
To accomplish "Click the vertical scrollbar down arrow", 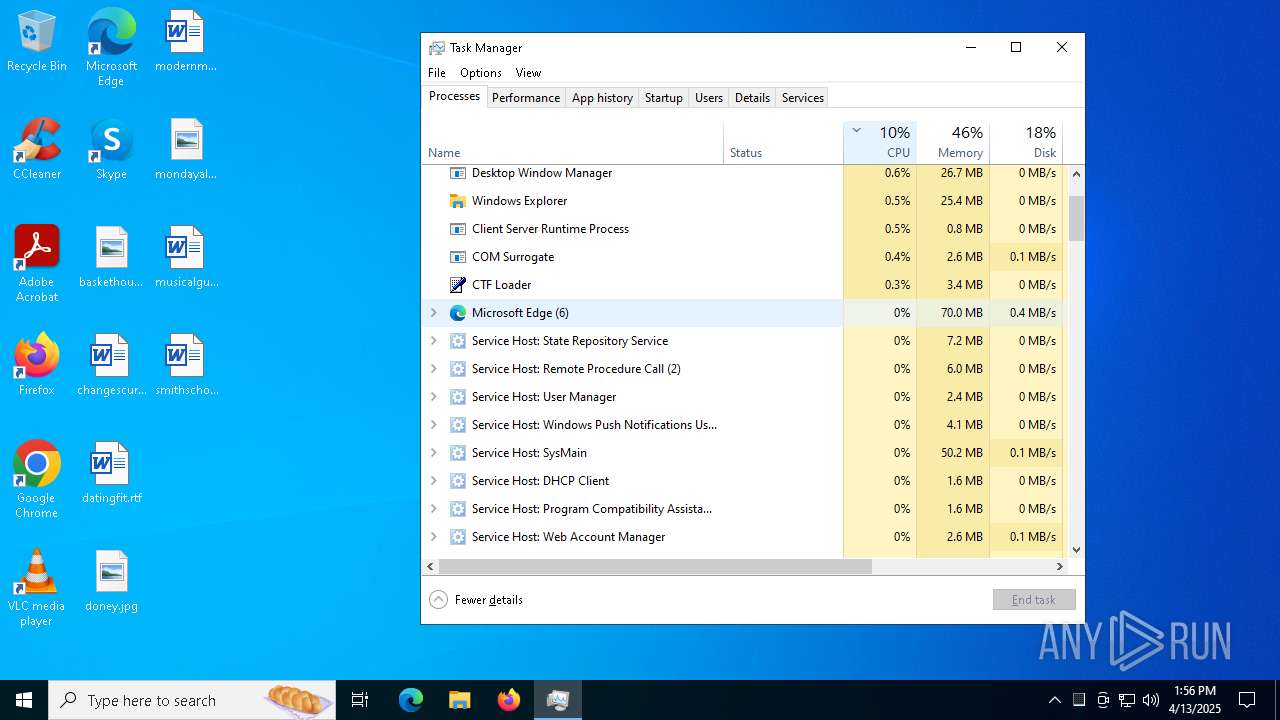I will pos(1076,550).
